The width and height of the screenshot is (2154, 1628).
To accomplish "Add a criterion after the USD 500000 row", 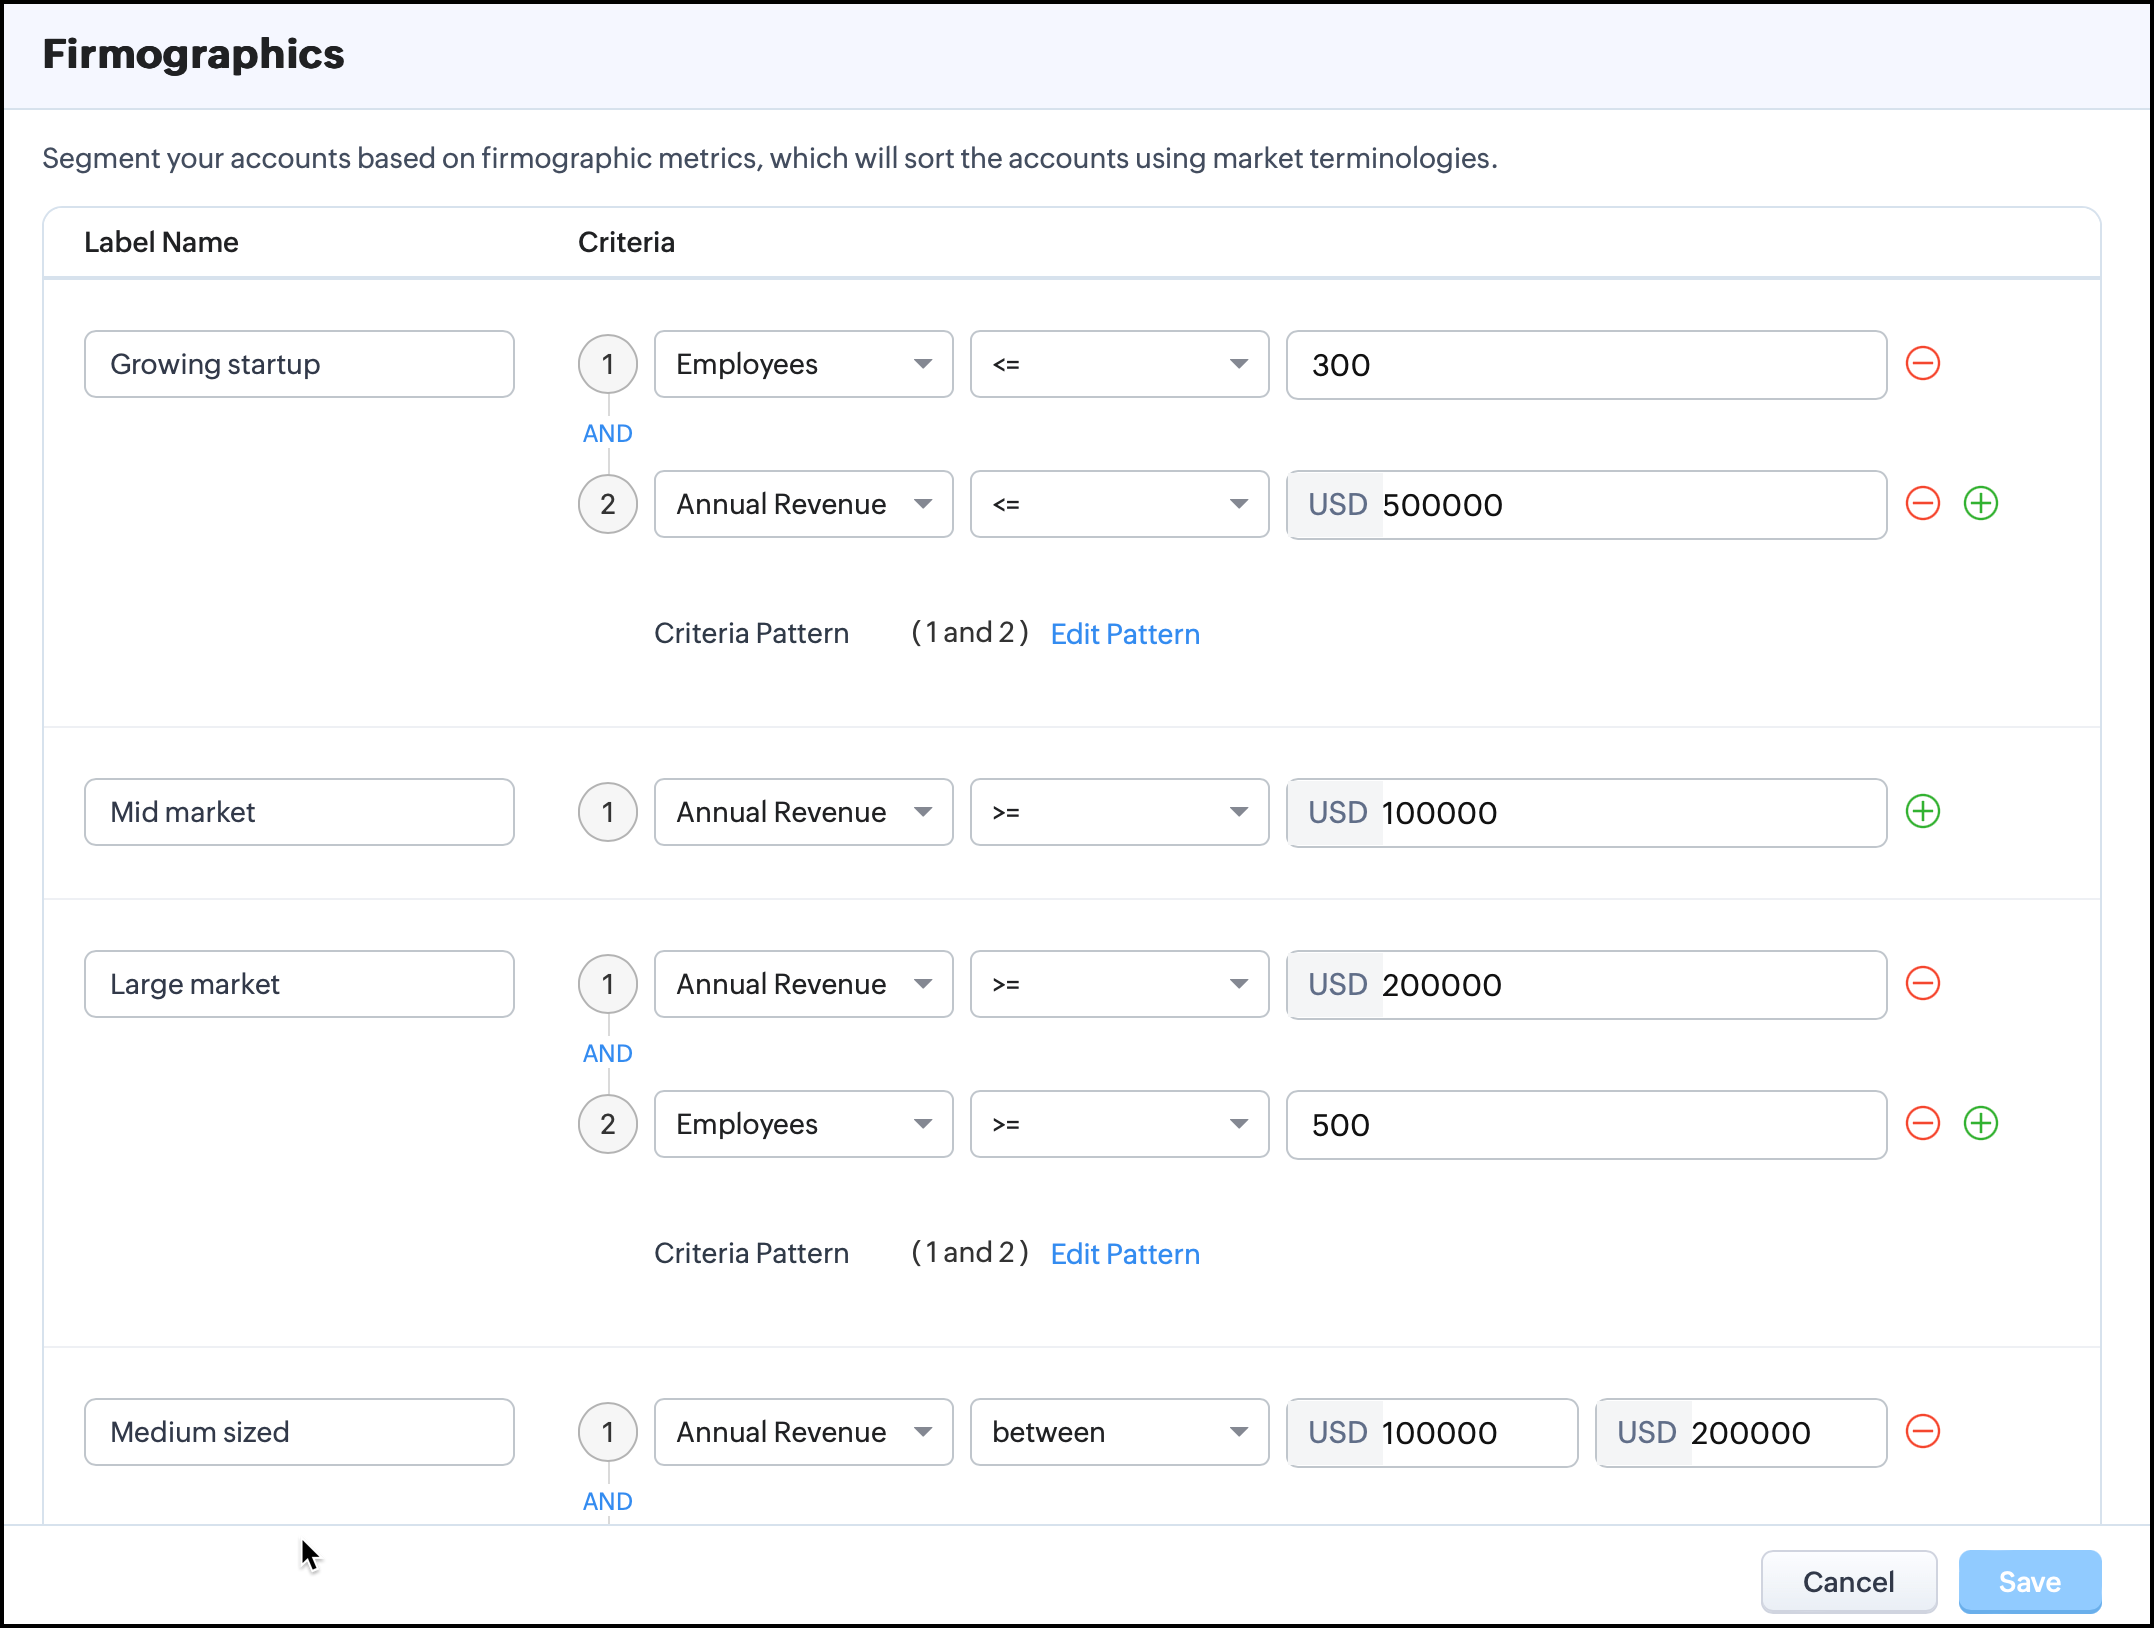I will pyautogui.click(x=1980, y=504).
